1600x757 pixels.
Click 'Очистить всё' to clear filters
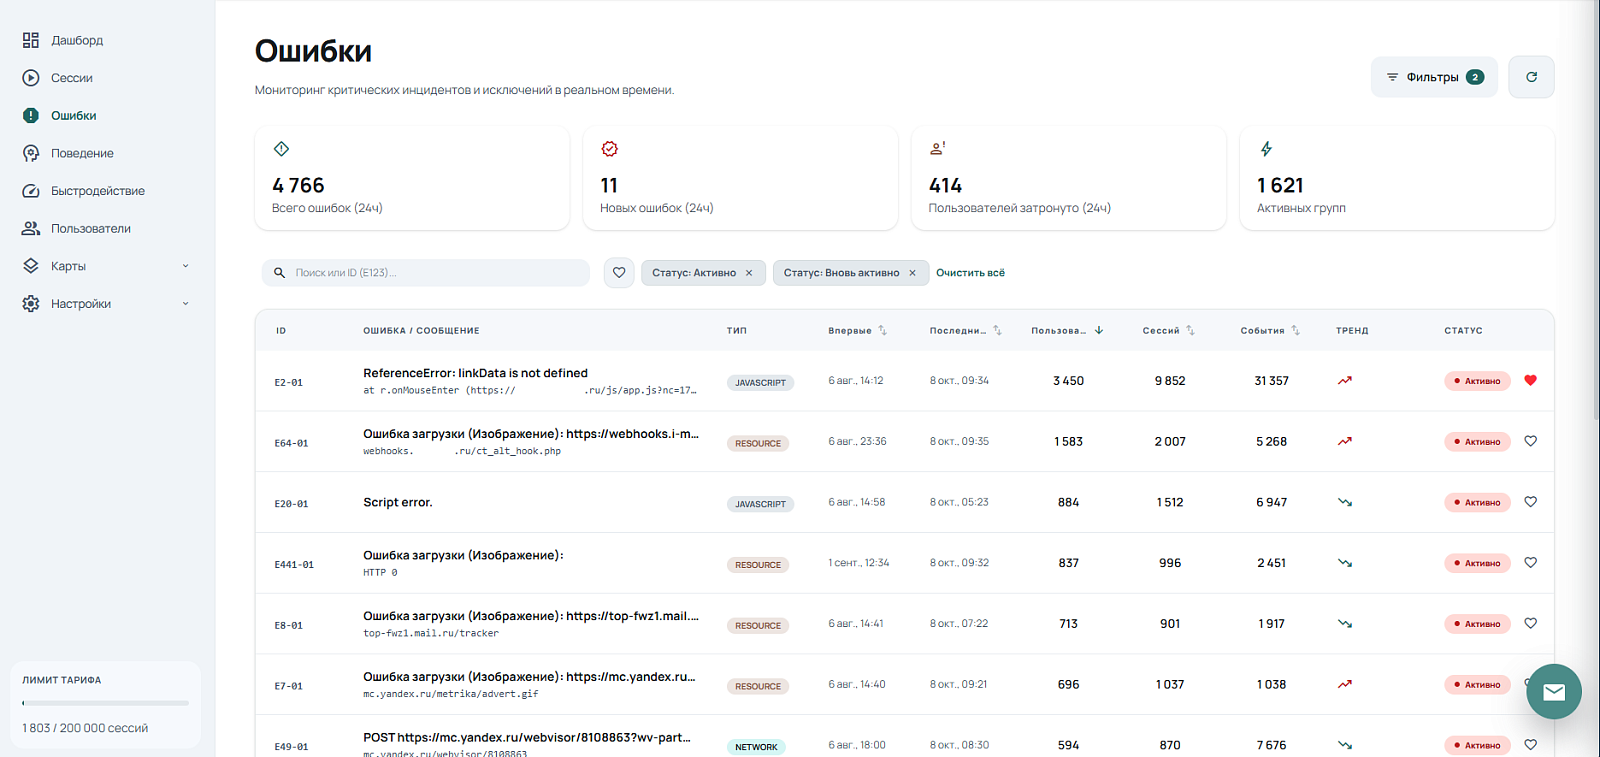click(x=970, y=273)
